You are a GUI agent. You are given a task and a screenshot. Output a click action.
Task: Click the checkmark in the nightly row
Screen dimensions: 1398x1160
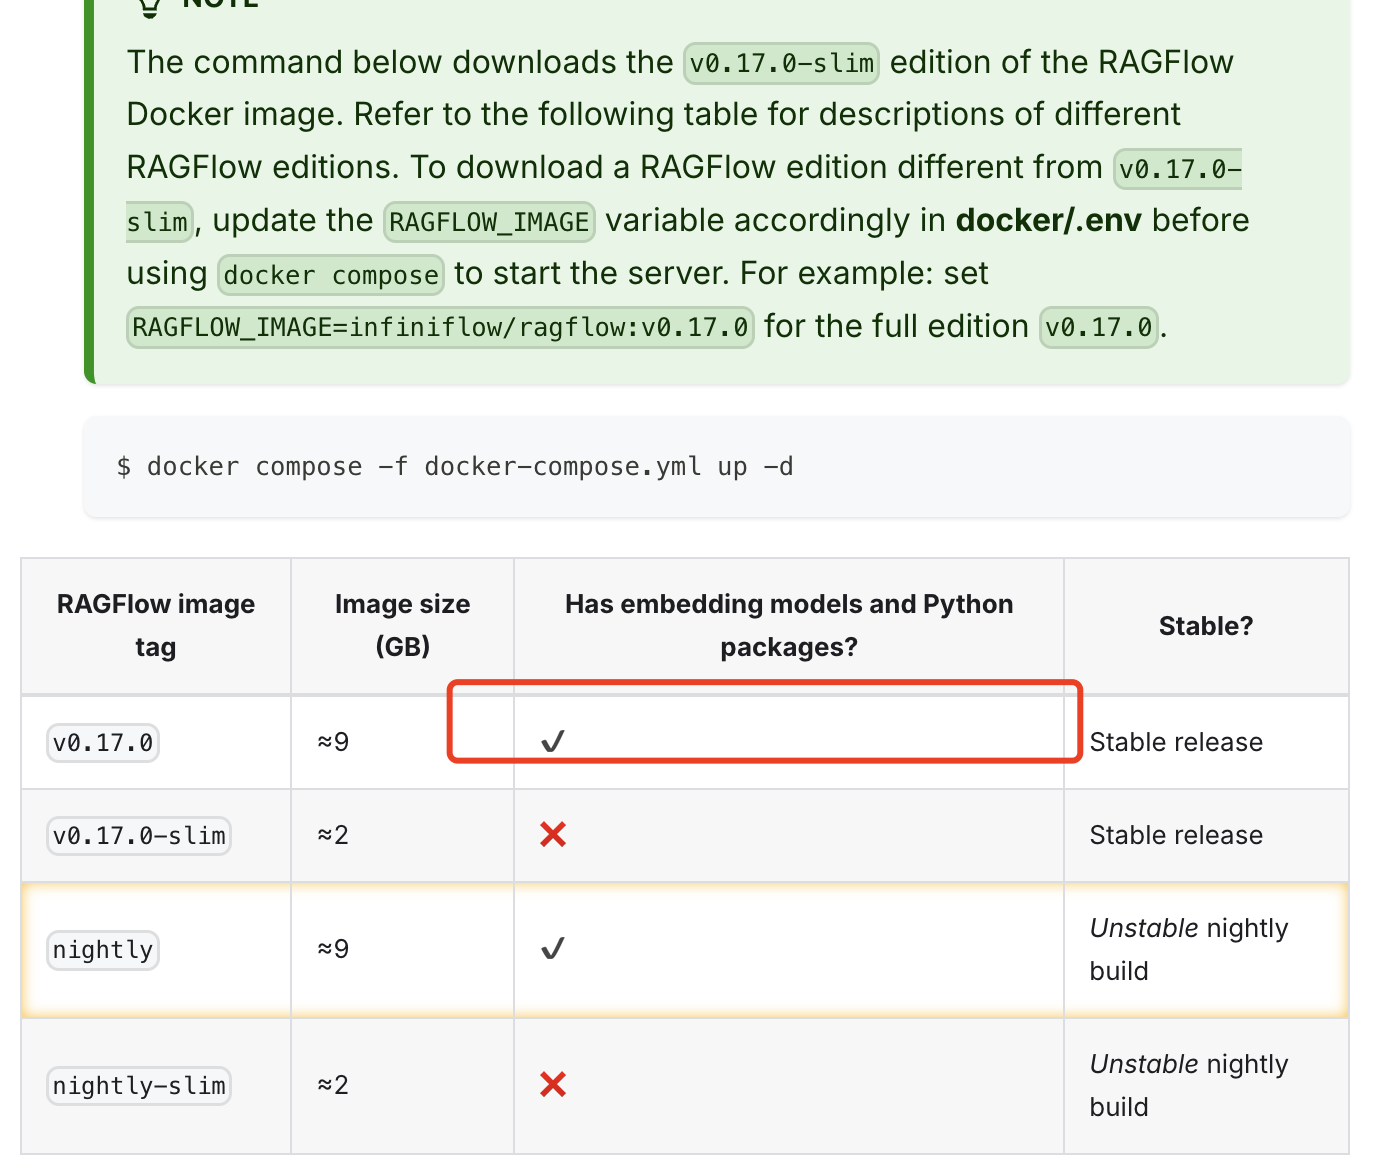click(553, 948)
